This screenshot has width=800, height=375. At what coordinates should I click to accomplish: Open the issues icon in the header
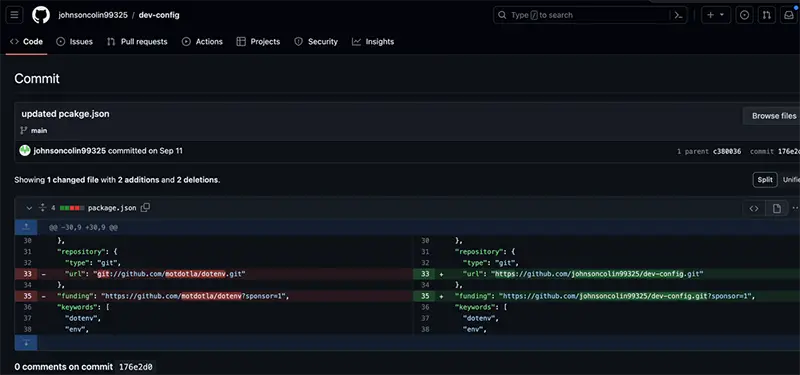tap(744, 15)
